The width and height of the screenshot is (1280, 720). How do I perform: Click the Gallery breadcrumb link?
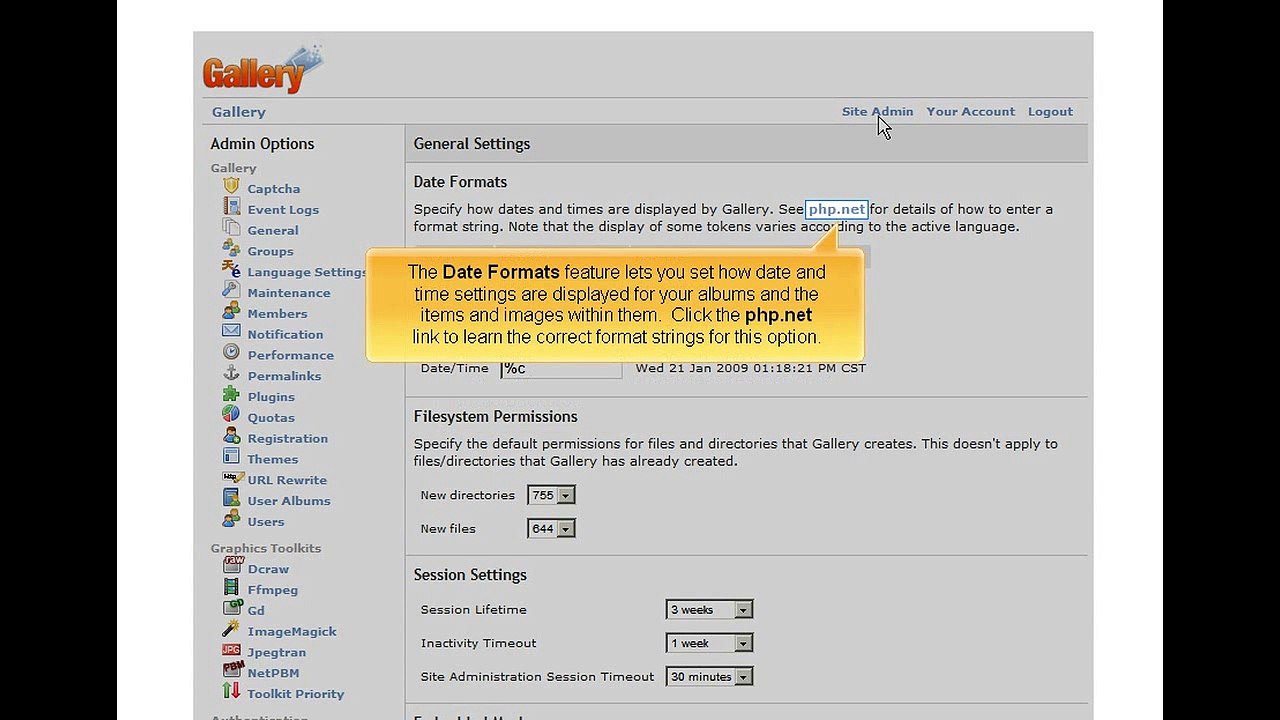(x=239, y=112)
